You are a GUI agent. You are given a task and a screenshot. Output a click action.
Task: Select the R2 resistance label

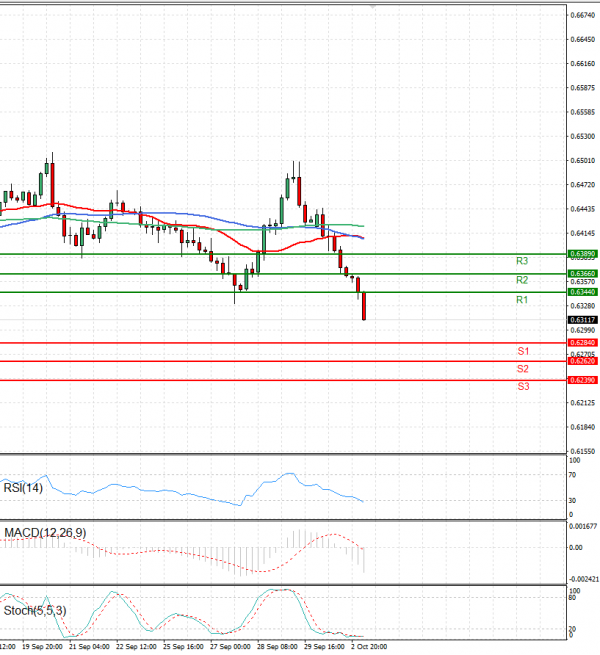521,280
